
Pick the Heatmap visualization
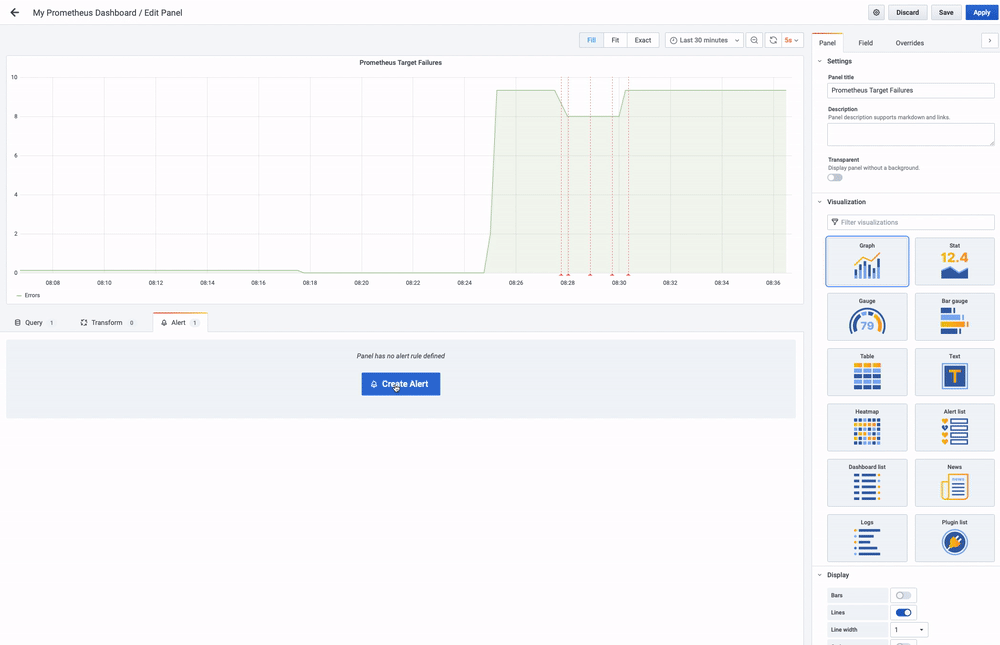[x=867, y=427]
